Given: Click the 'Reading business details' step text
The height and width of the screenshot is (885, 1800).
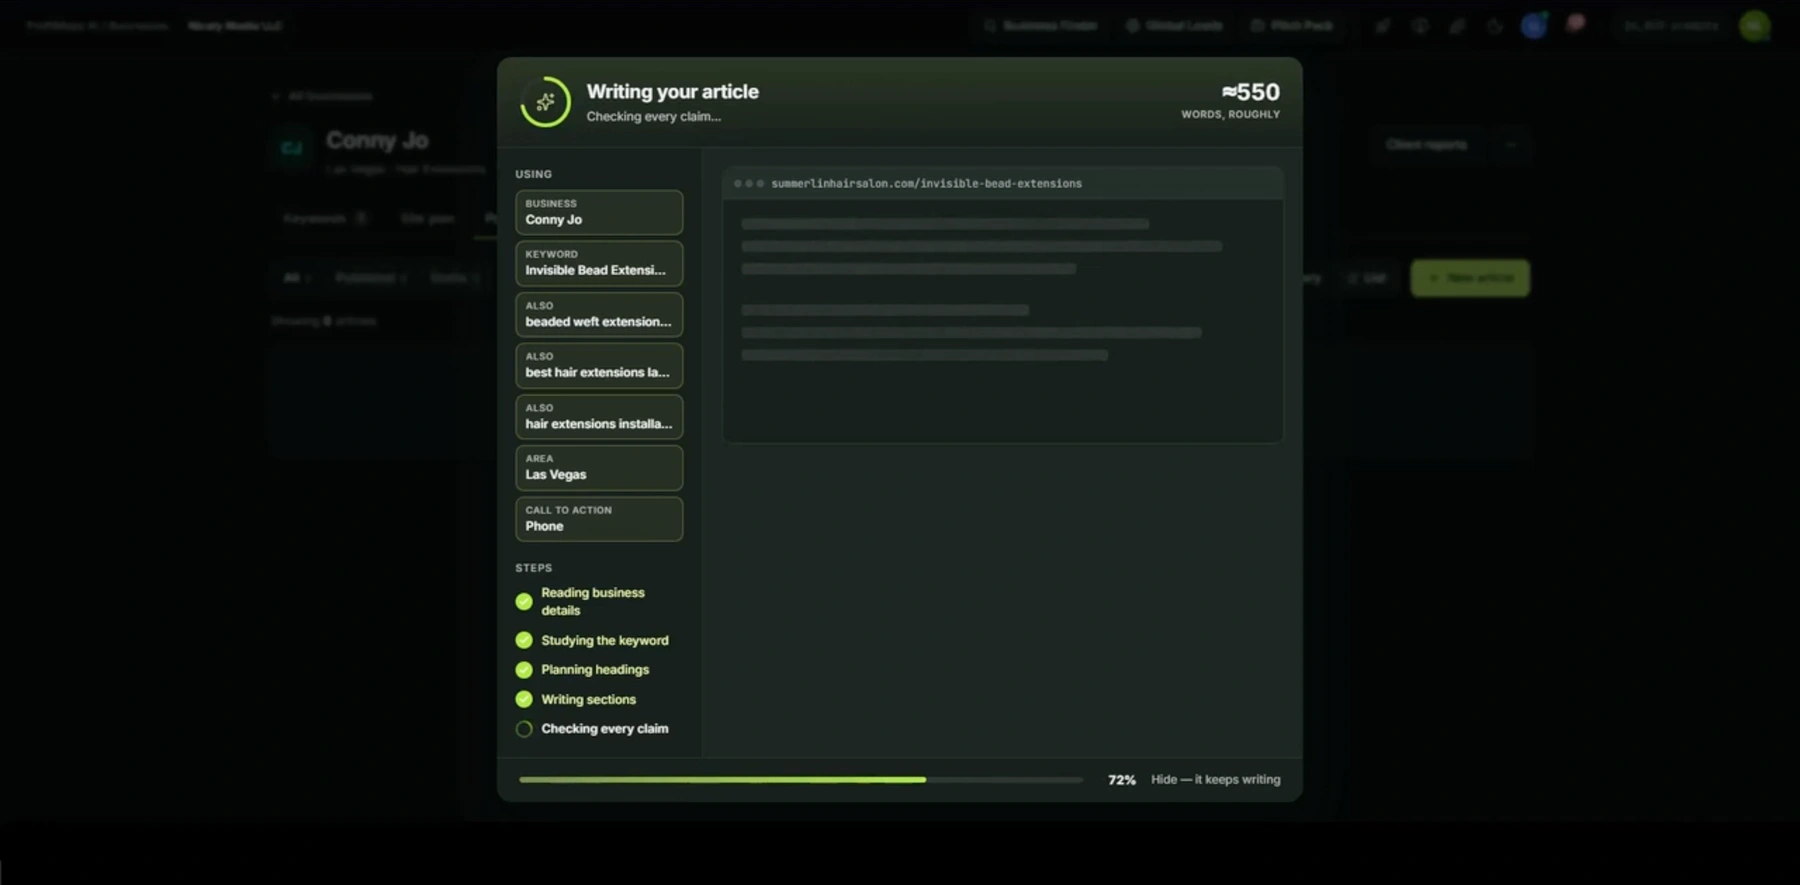Looking at the screenshot, I should click(x=593, y=601).
